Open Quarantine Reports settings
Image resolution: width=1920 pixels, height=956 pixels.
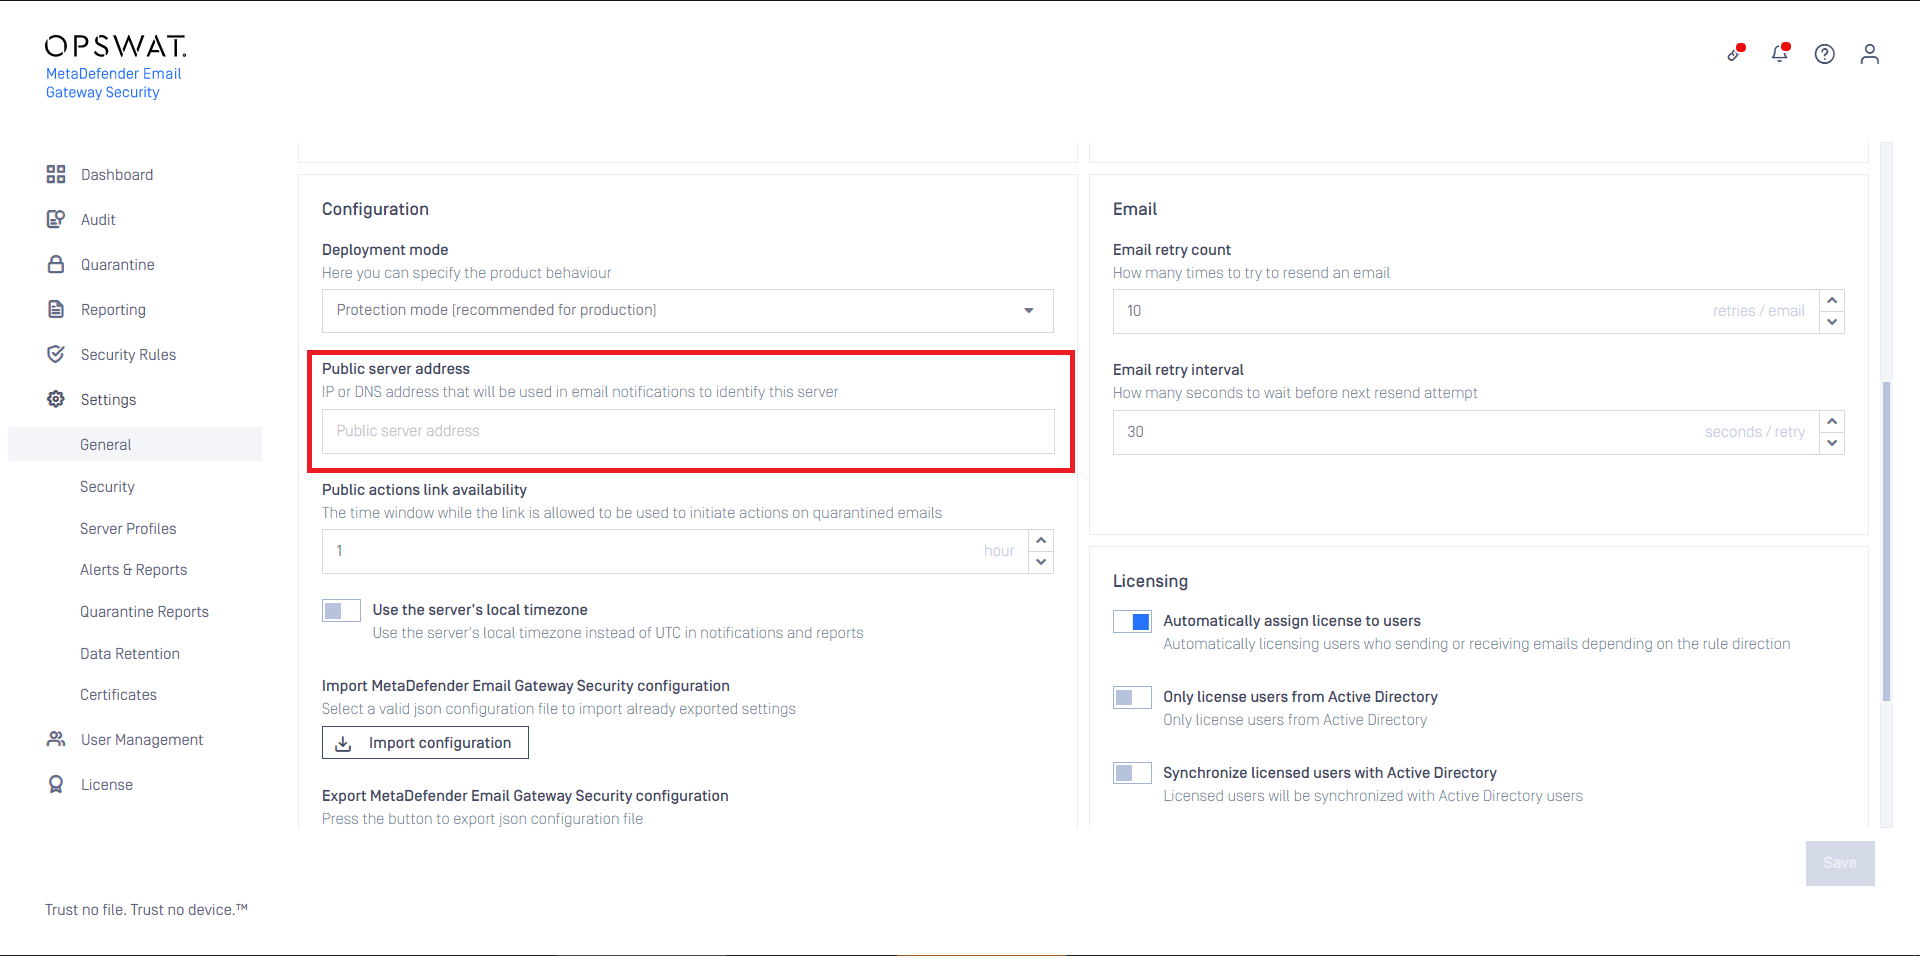pyautogui.click(x=144, y=611)
